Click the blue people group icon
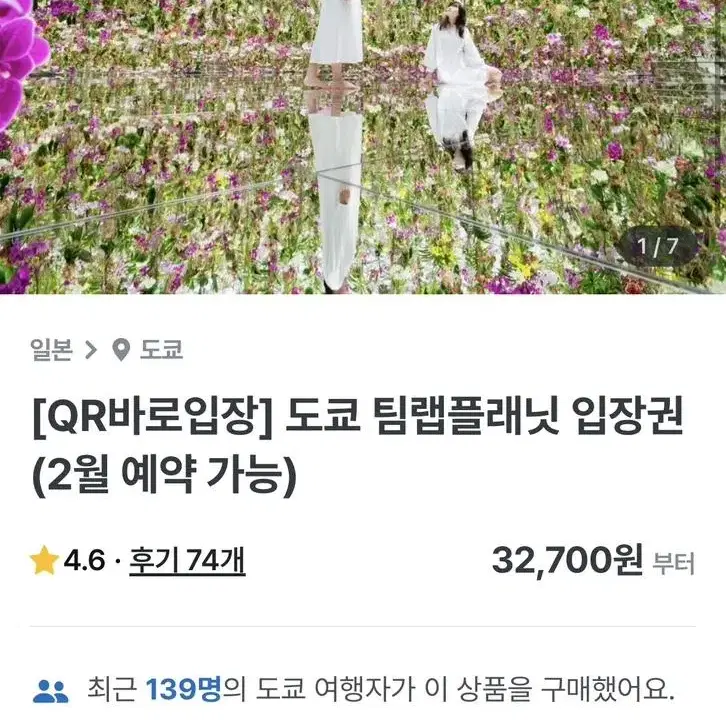This screenshot has width=726, height=726. 50,692
